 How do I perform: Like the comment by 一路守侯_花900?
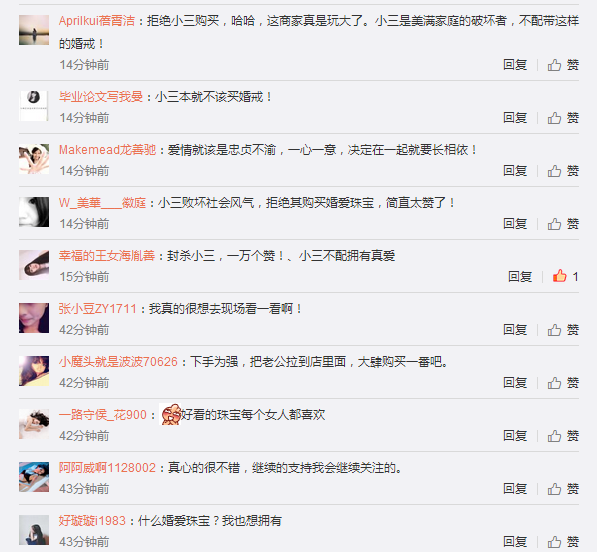pos(563,436)
